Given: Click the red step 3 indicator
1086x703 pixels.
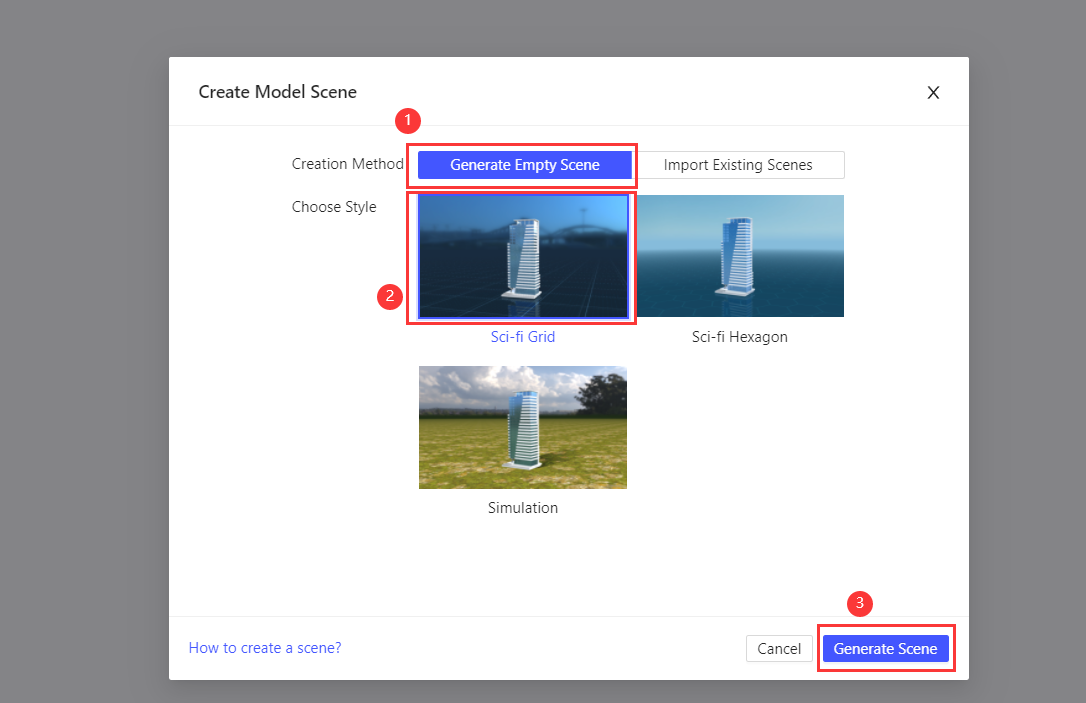Looking at the screenshot, I should pyautogui.click(x=860, y=604).
